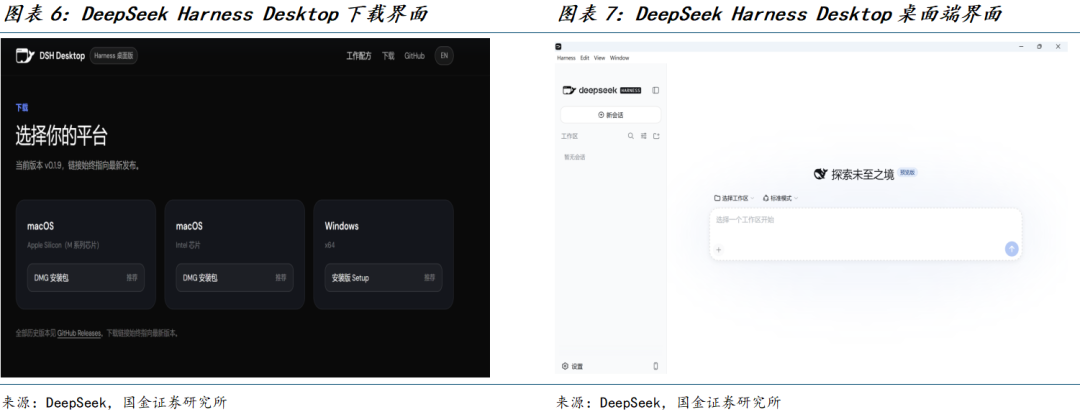Viewport: 1080px width, 412px height.
Task: Open the Harness menu in desktop app
Action: tap(566, 58)
